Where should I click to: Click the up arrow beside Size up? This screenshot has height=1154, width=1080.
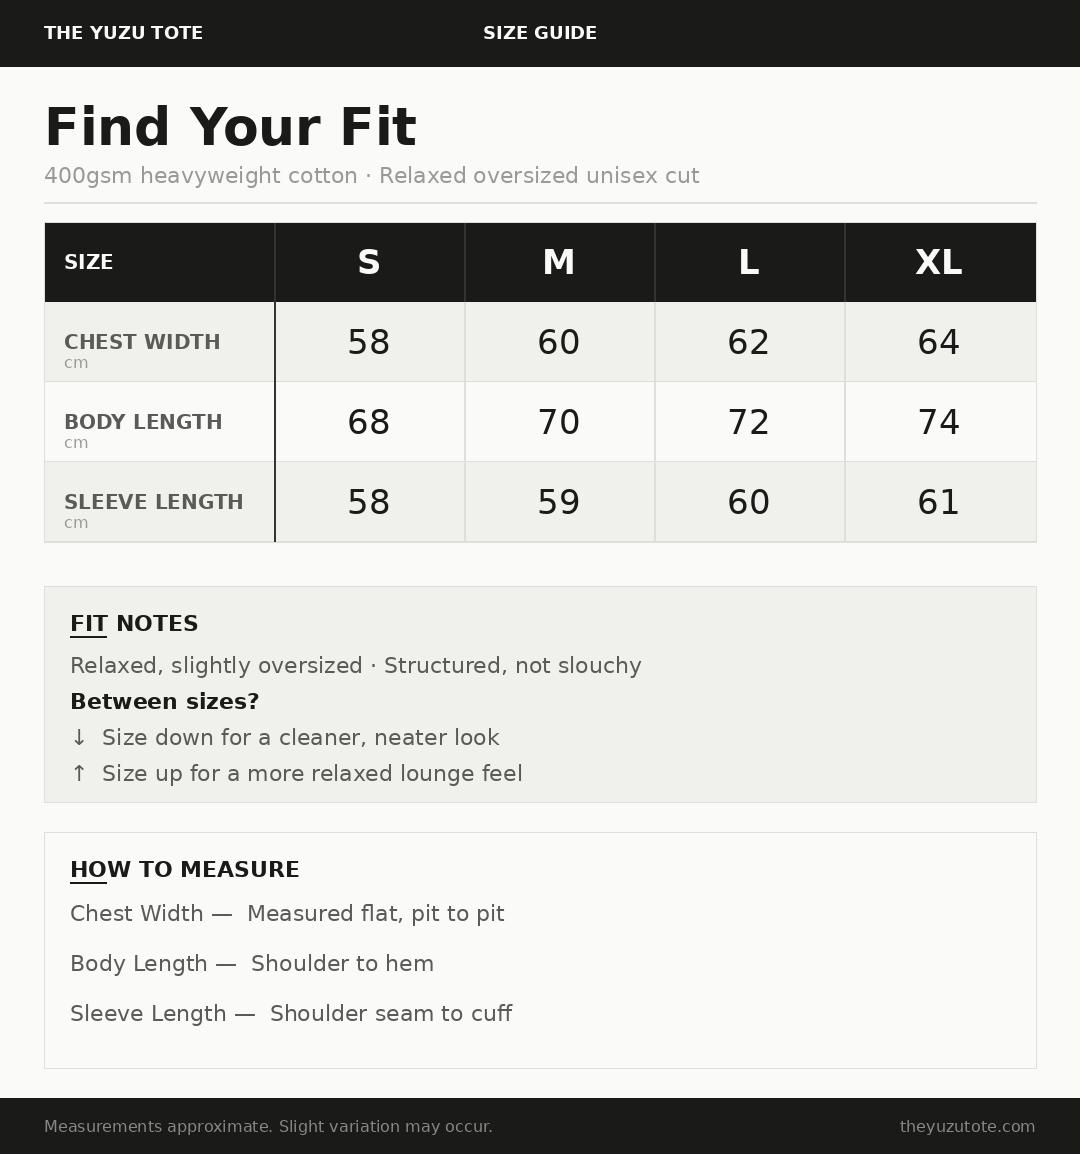79,774
